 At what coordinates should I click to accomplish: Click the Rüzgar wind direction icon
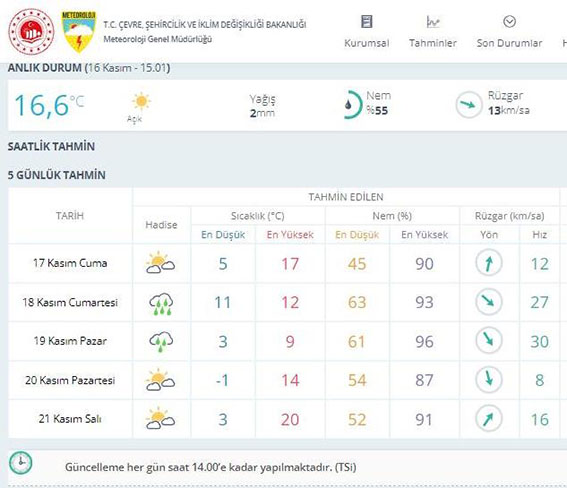tap(469, 105)
